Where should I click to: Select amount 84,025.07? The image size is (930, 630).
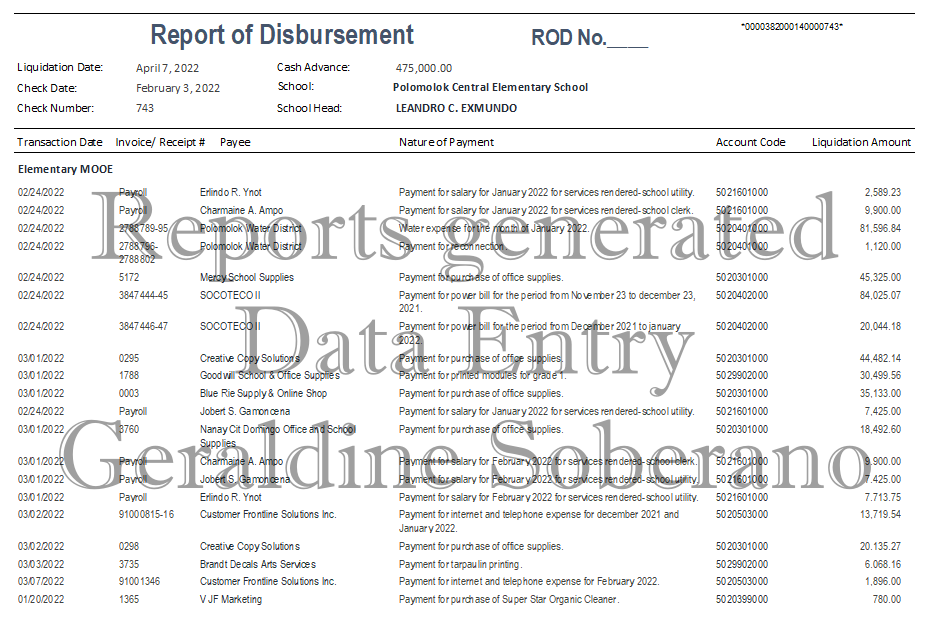(880, 295)
